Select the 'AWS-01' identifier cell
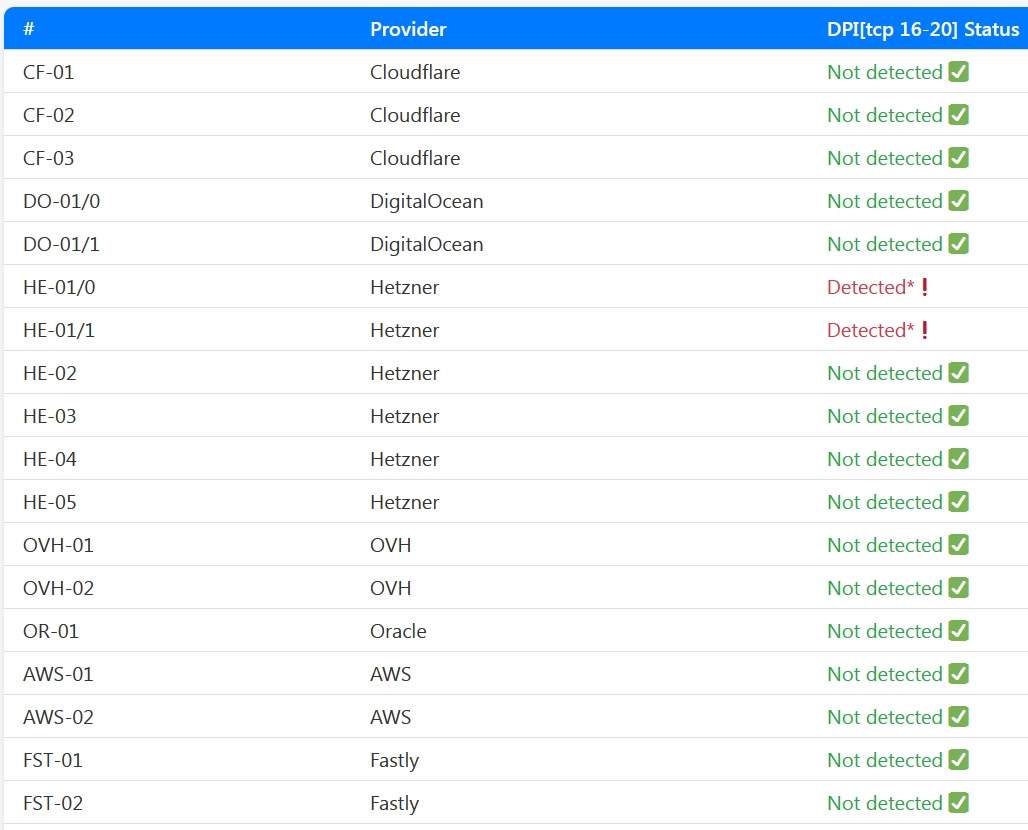1028x830 pixels. click(58, 675)
